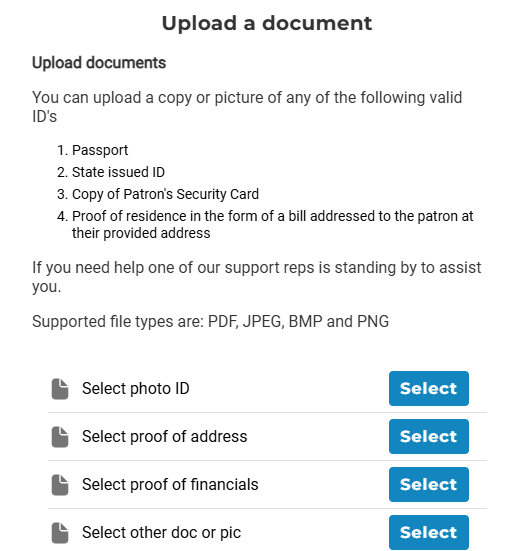Click the 'Select proof of address' label

164,436
